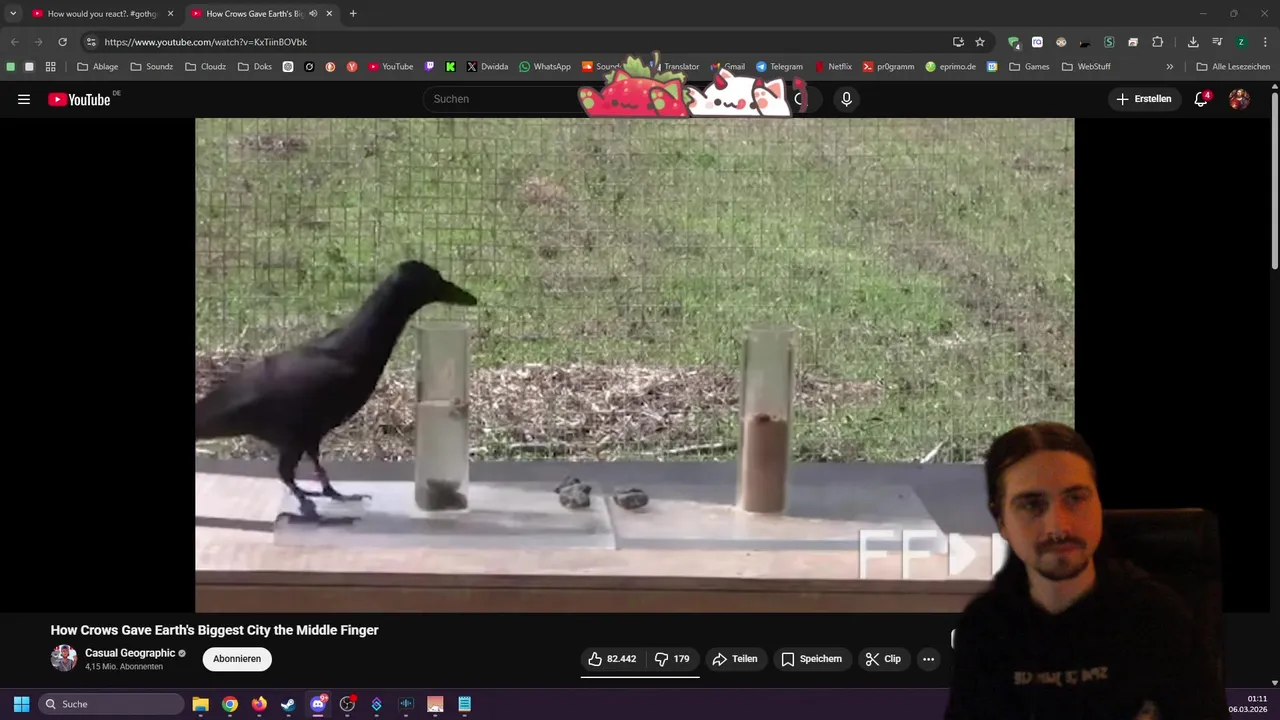The image size is (1280, 720).
Task: Open the Netflix bookmark
Action: [x=833, y=67]
